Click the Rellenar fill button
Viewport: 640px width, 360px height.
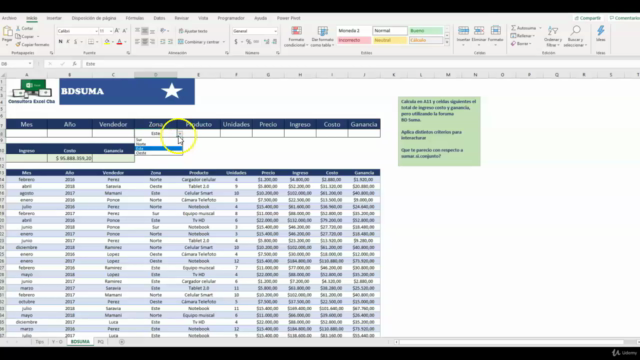click(523, 36)
